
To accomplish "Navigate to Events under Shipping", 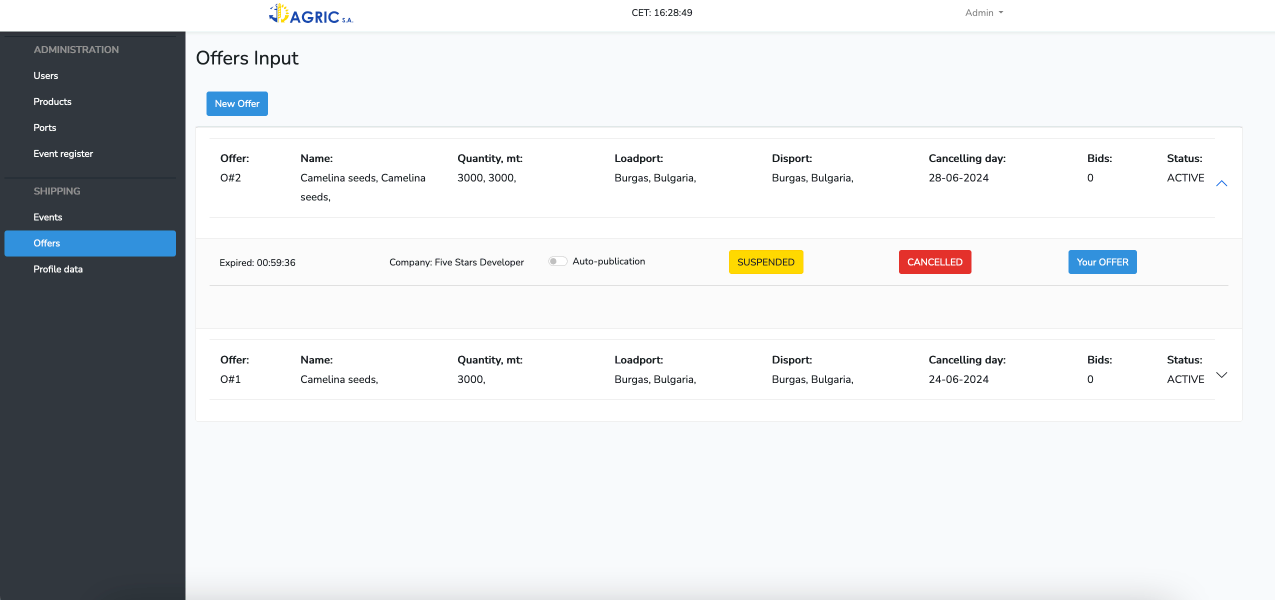I will 48,217.
